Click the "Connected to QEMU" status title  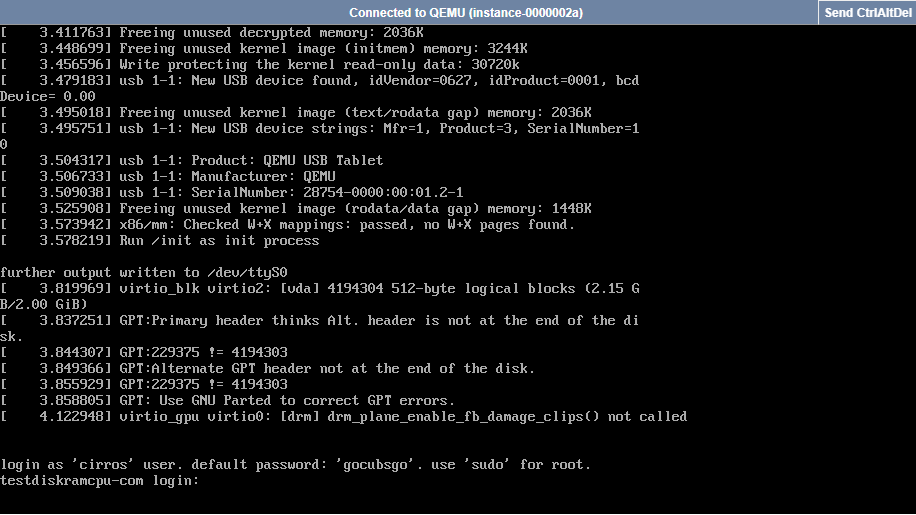coord(466,12)
